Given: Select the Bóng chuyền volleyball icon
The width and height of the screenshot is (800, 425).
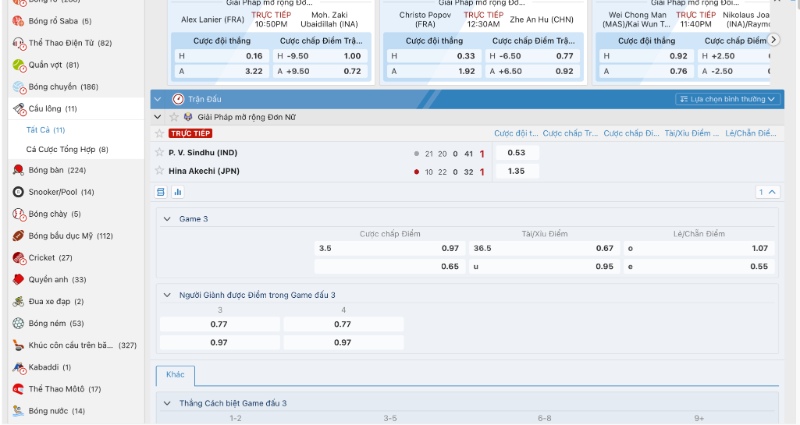Looking at the screenshot, I should [18, 87].
